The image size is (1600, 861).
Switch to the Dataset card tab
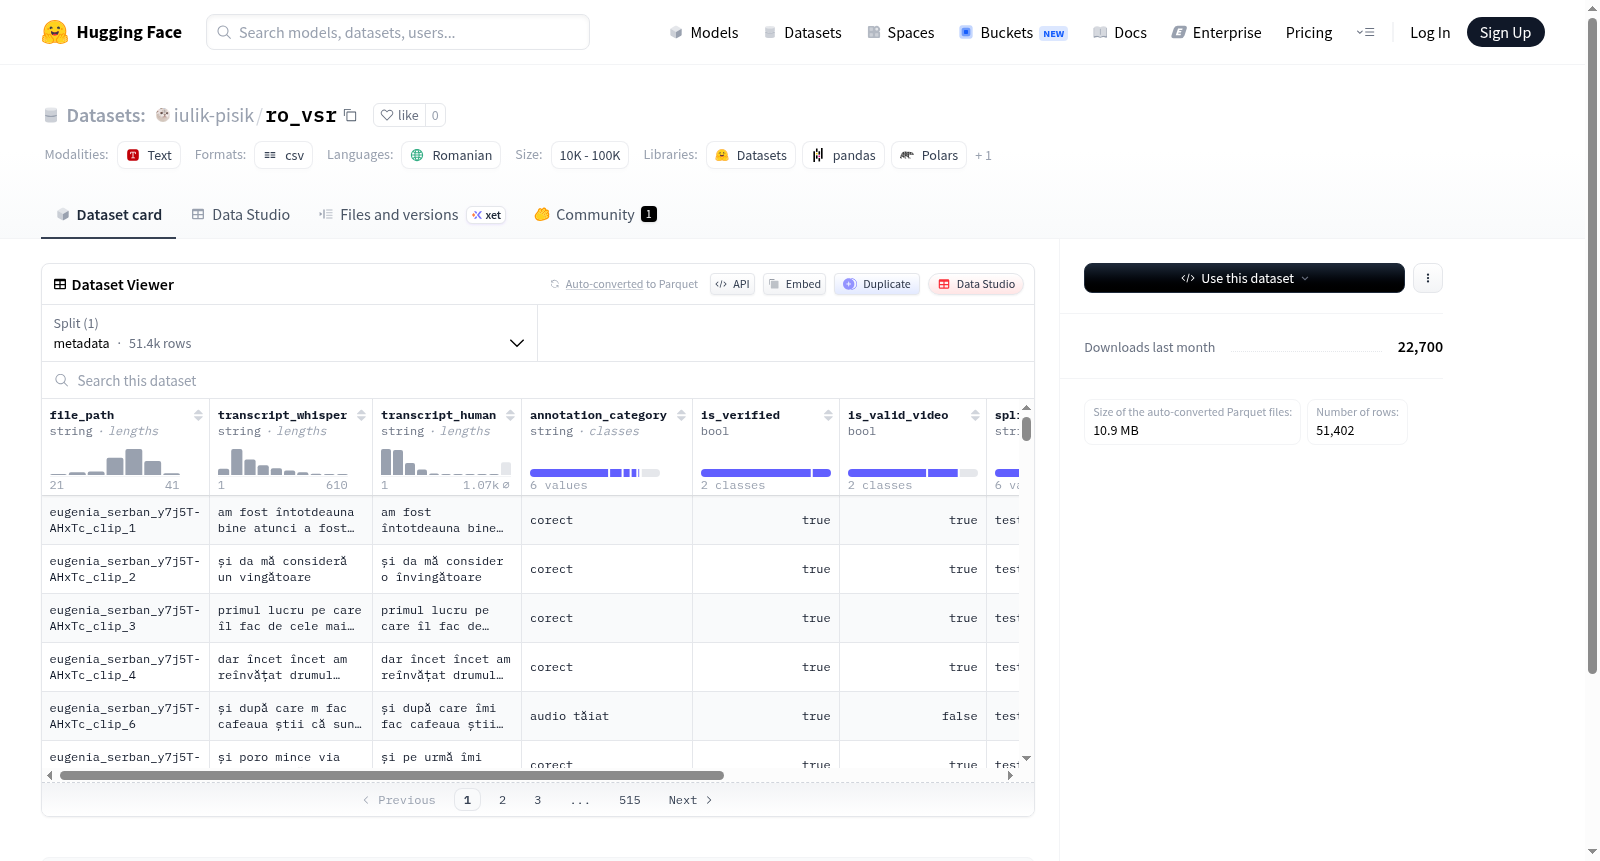(109, 214)
